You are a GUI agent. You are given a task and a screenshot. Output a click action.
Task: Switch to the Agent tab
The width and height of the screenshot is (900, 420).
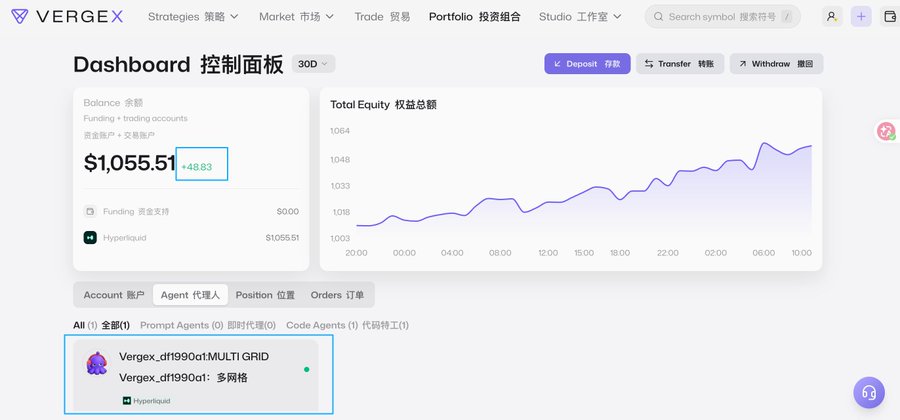(x=190, y=295)
